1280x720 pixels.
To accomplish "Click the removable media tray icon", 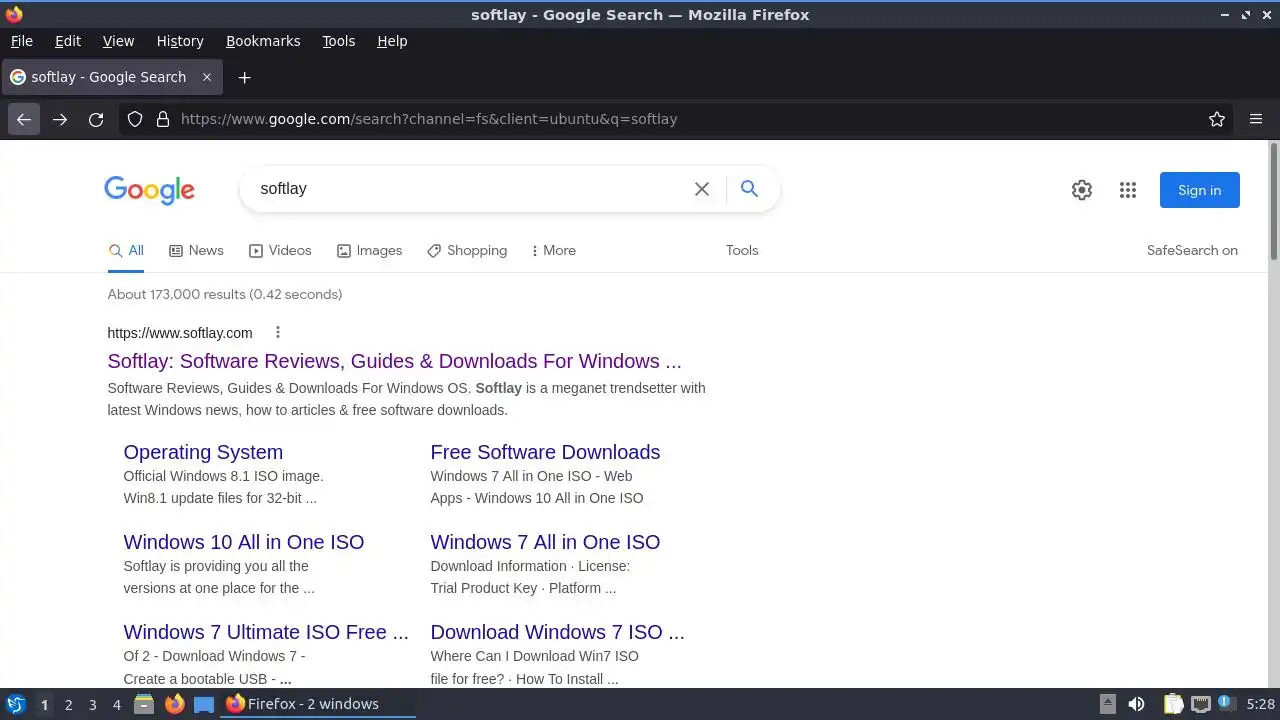I will coord(1107,704).
